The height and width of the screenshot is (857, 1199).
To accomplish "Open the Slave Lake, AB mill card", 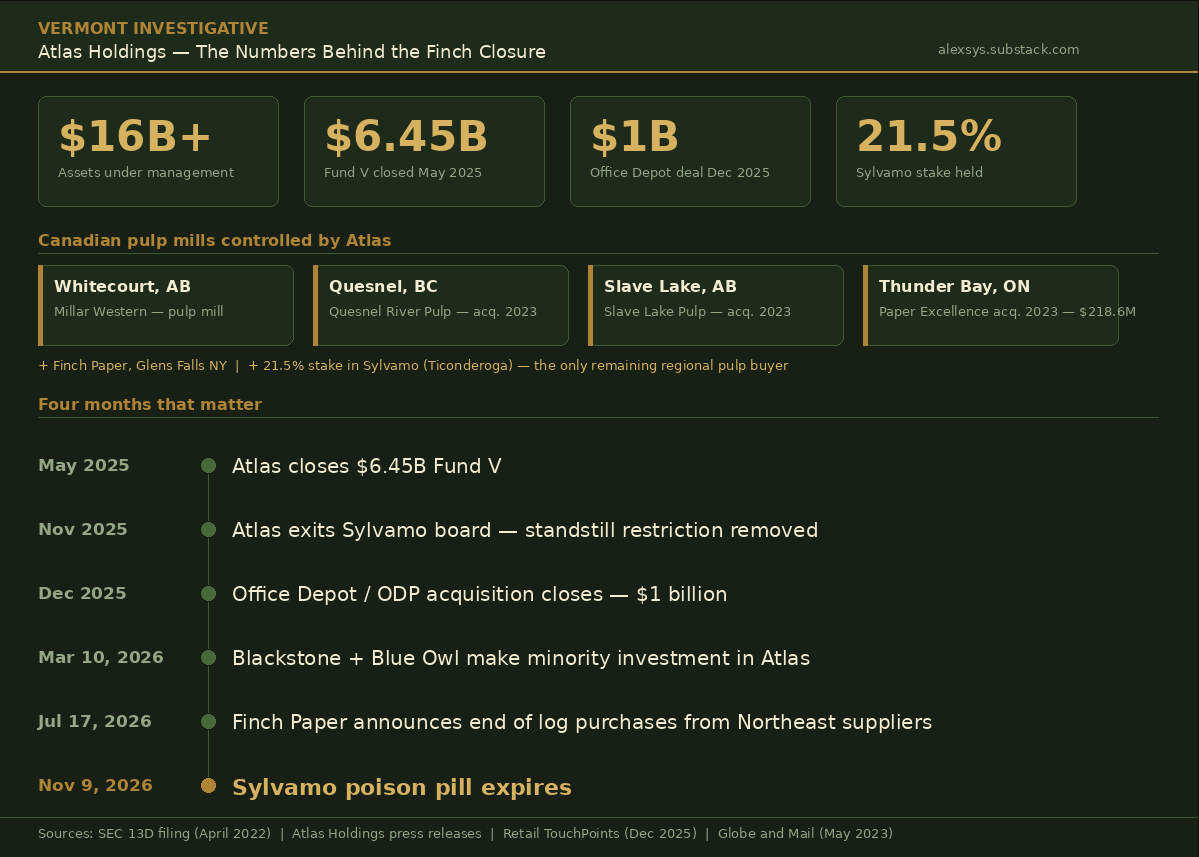I will pos(716,306).
